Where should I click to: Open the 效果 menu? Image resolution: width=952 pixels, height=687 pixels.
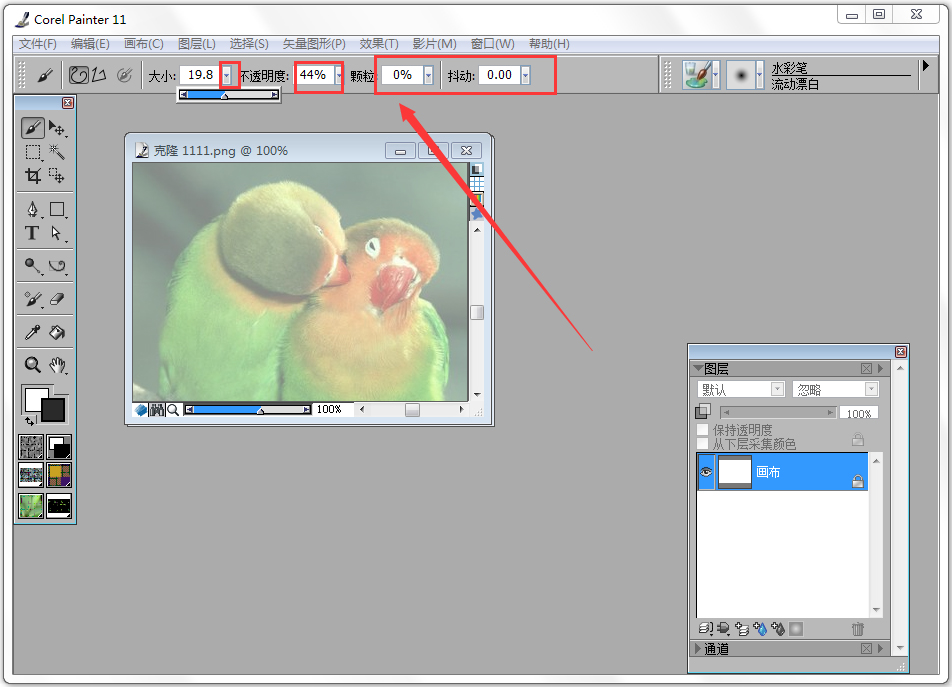(378, 43)
